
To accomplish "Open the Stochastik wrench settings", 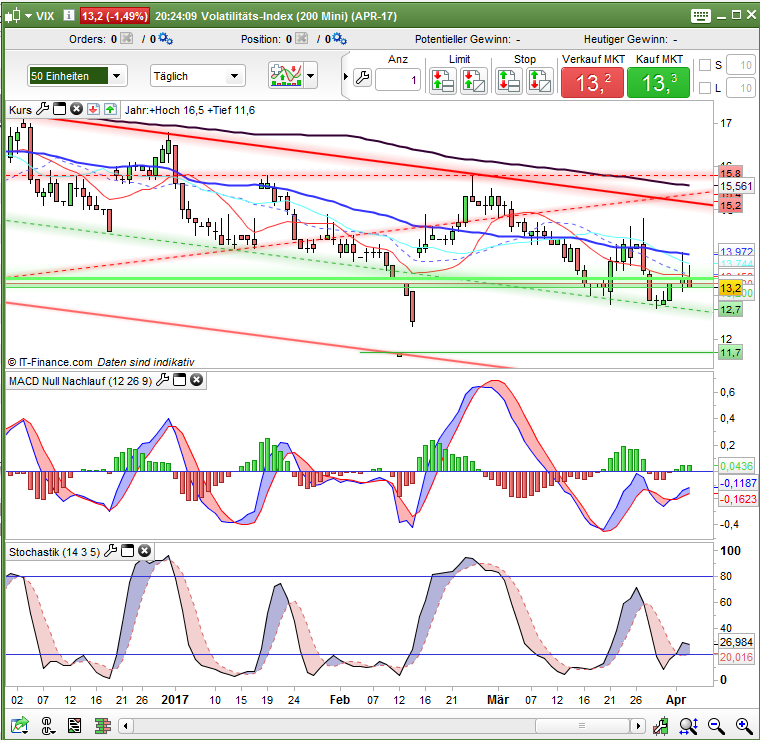I will pos(111,551).
